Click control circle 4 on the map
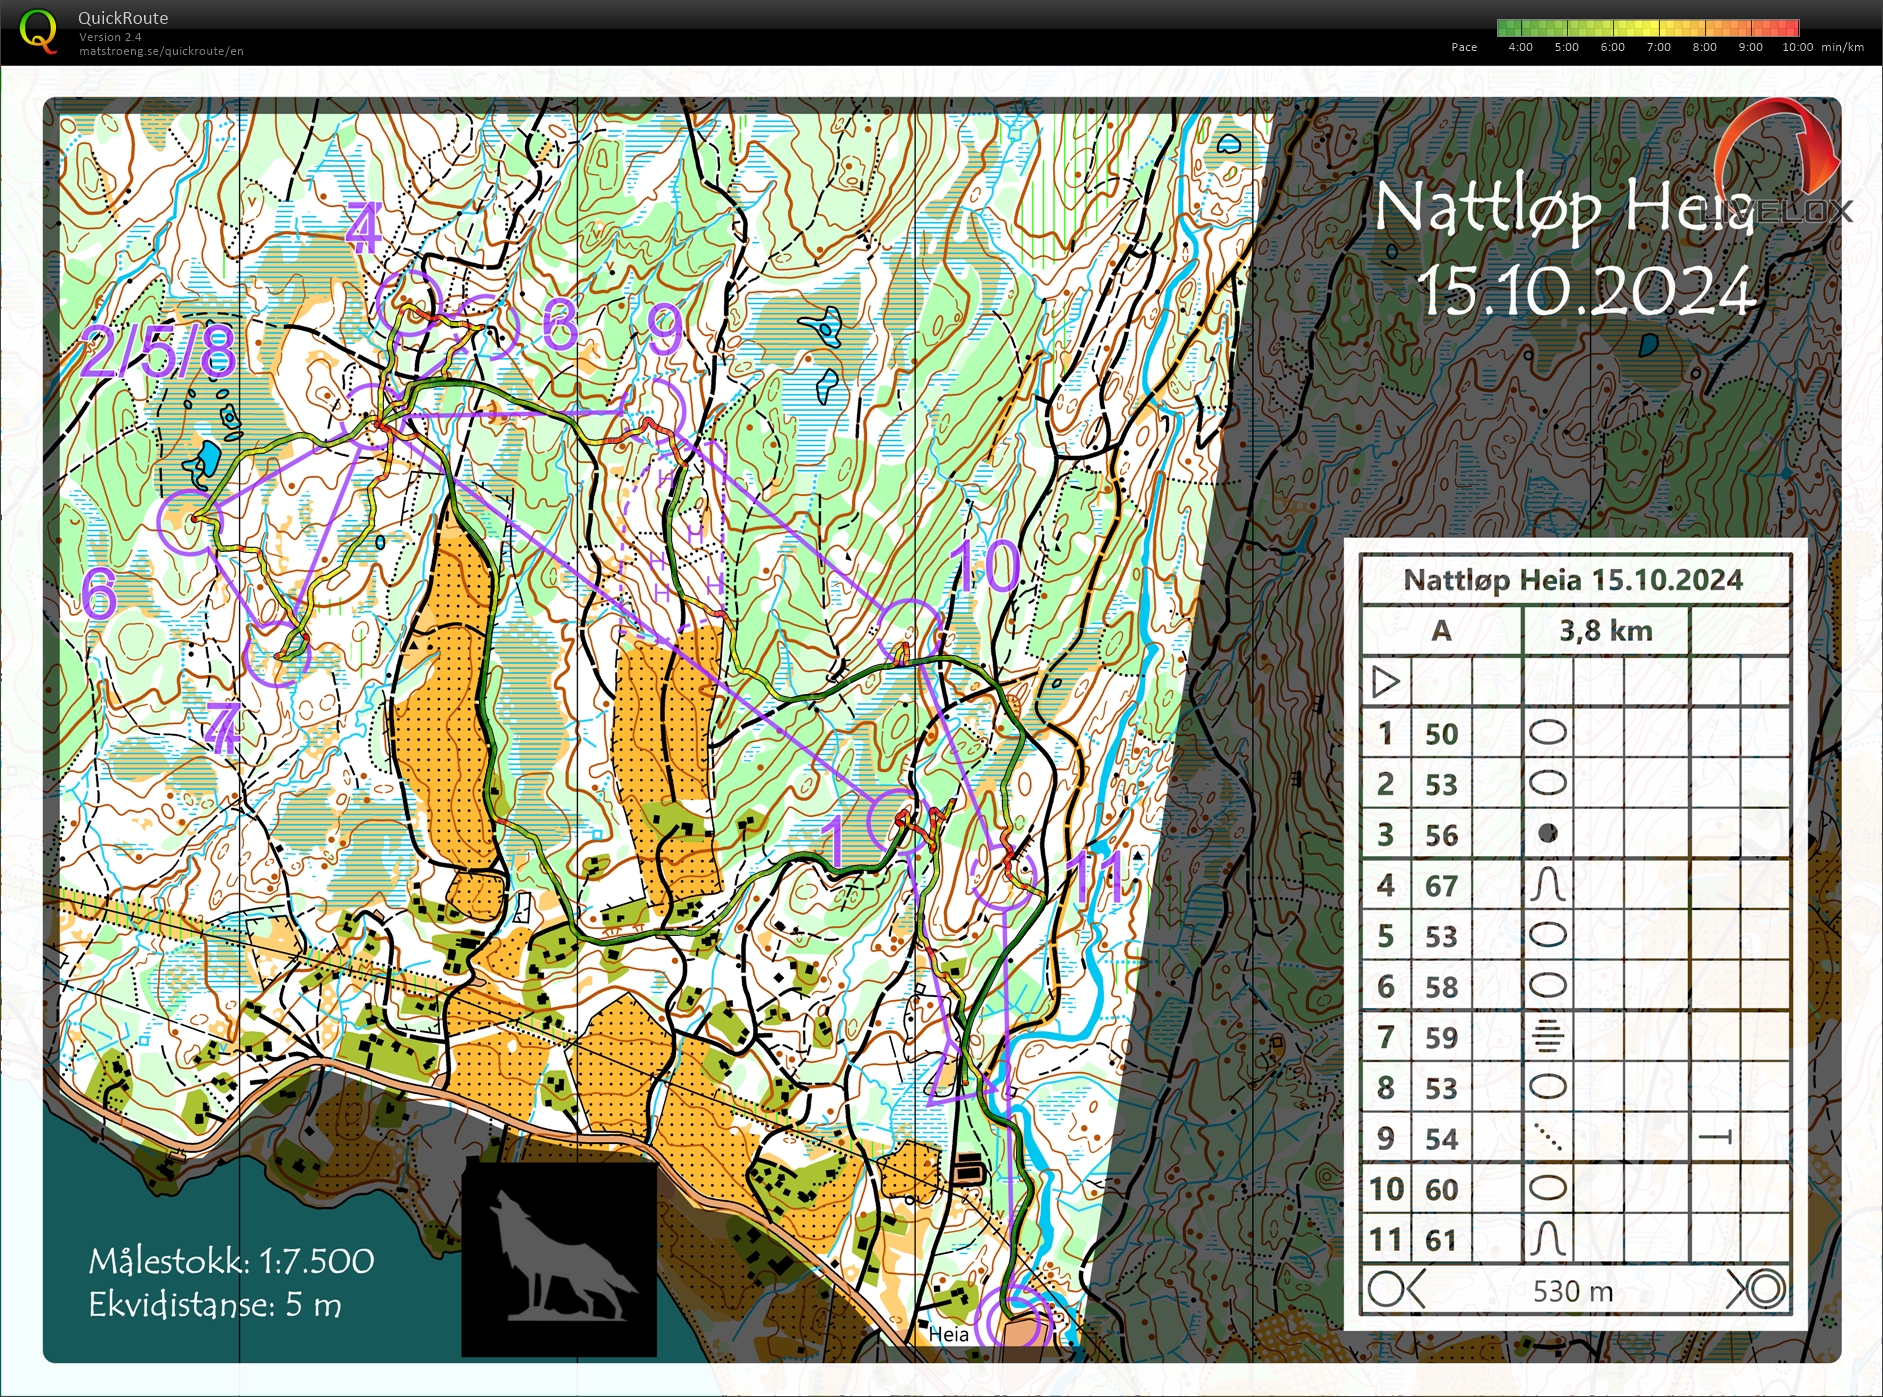 [x=409, y=300]
